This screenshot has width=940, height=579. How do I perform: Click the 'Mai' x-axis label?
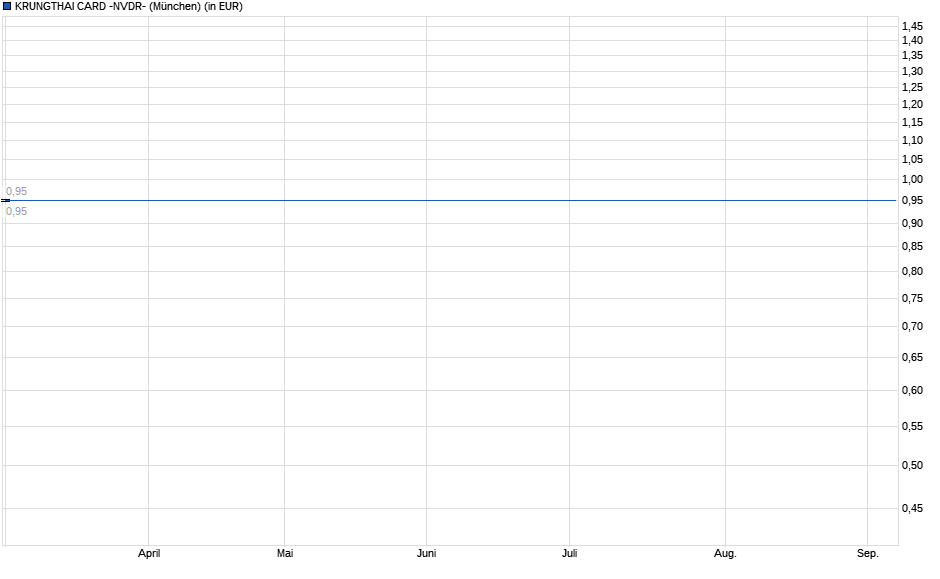pos(285,553)
